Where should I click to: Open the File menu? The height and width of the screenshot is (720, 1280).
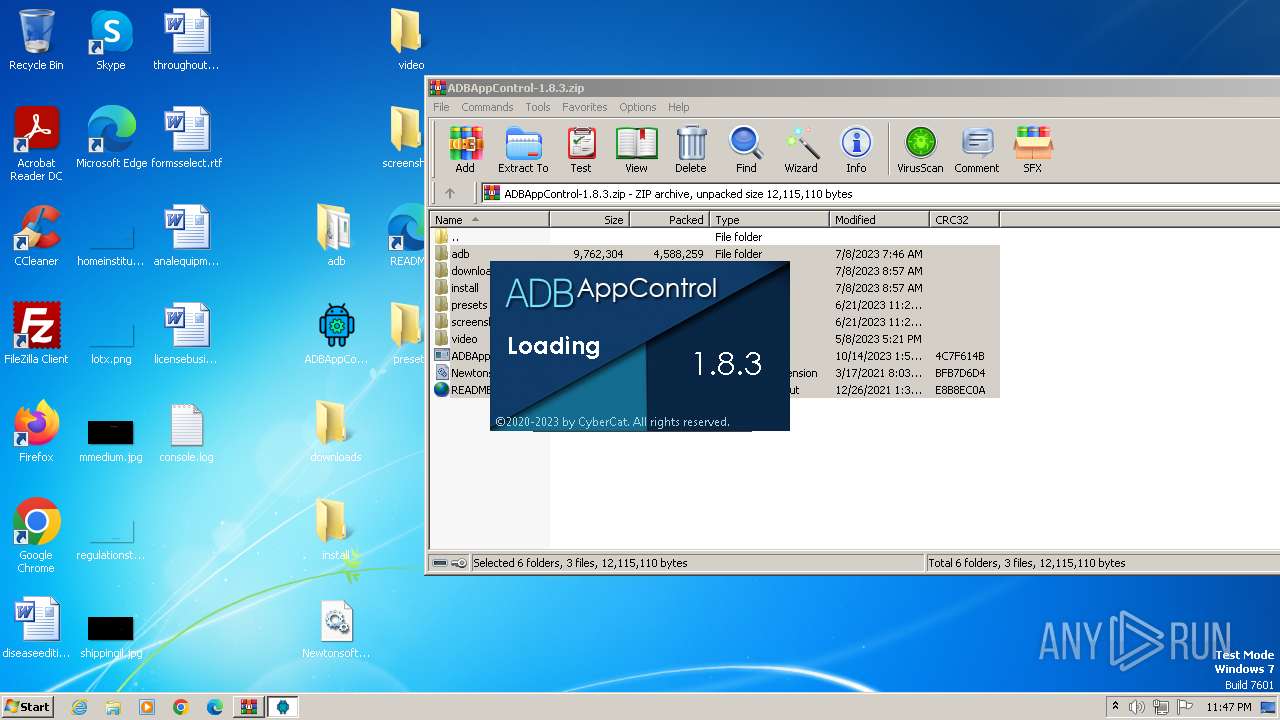[x=441, y=107]
